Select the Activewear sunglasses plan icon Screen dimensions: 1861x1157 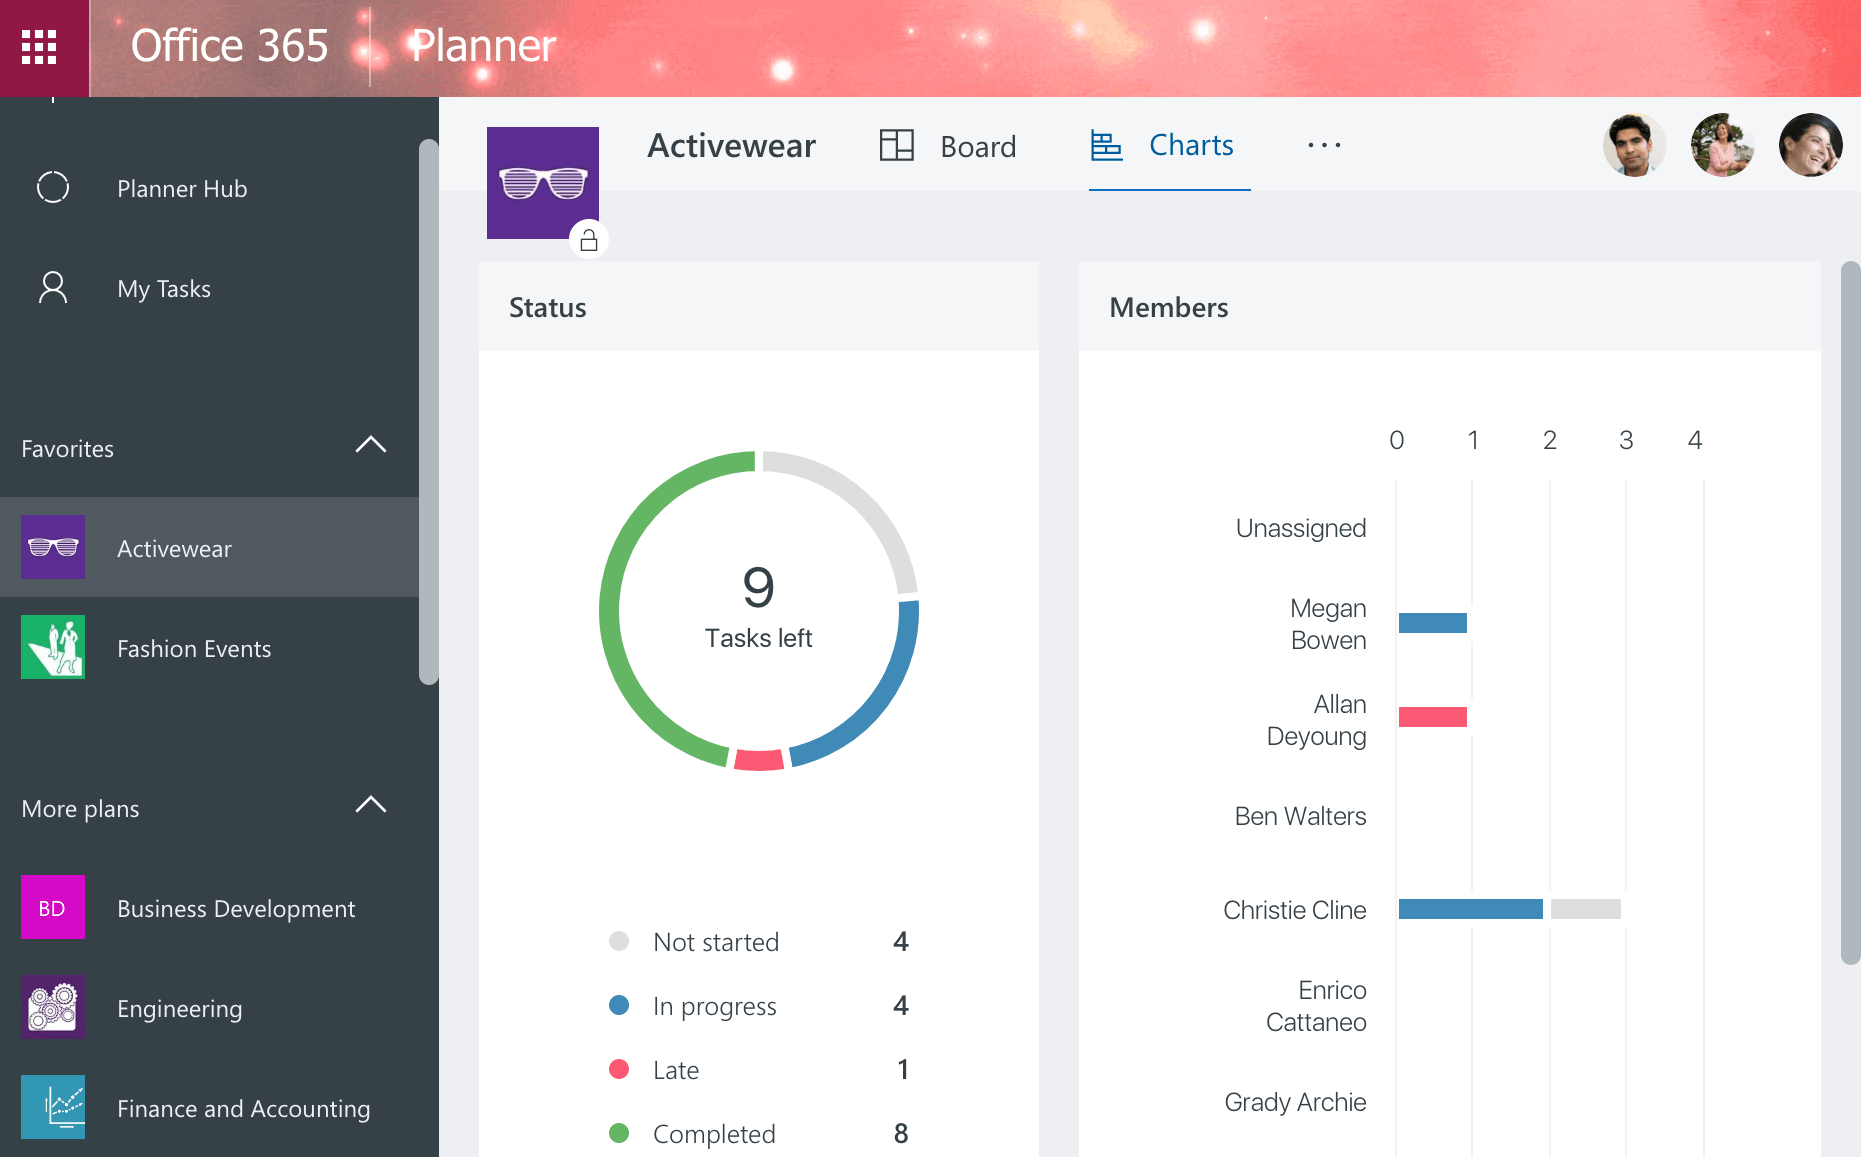coord(542,183)
